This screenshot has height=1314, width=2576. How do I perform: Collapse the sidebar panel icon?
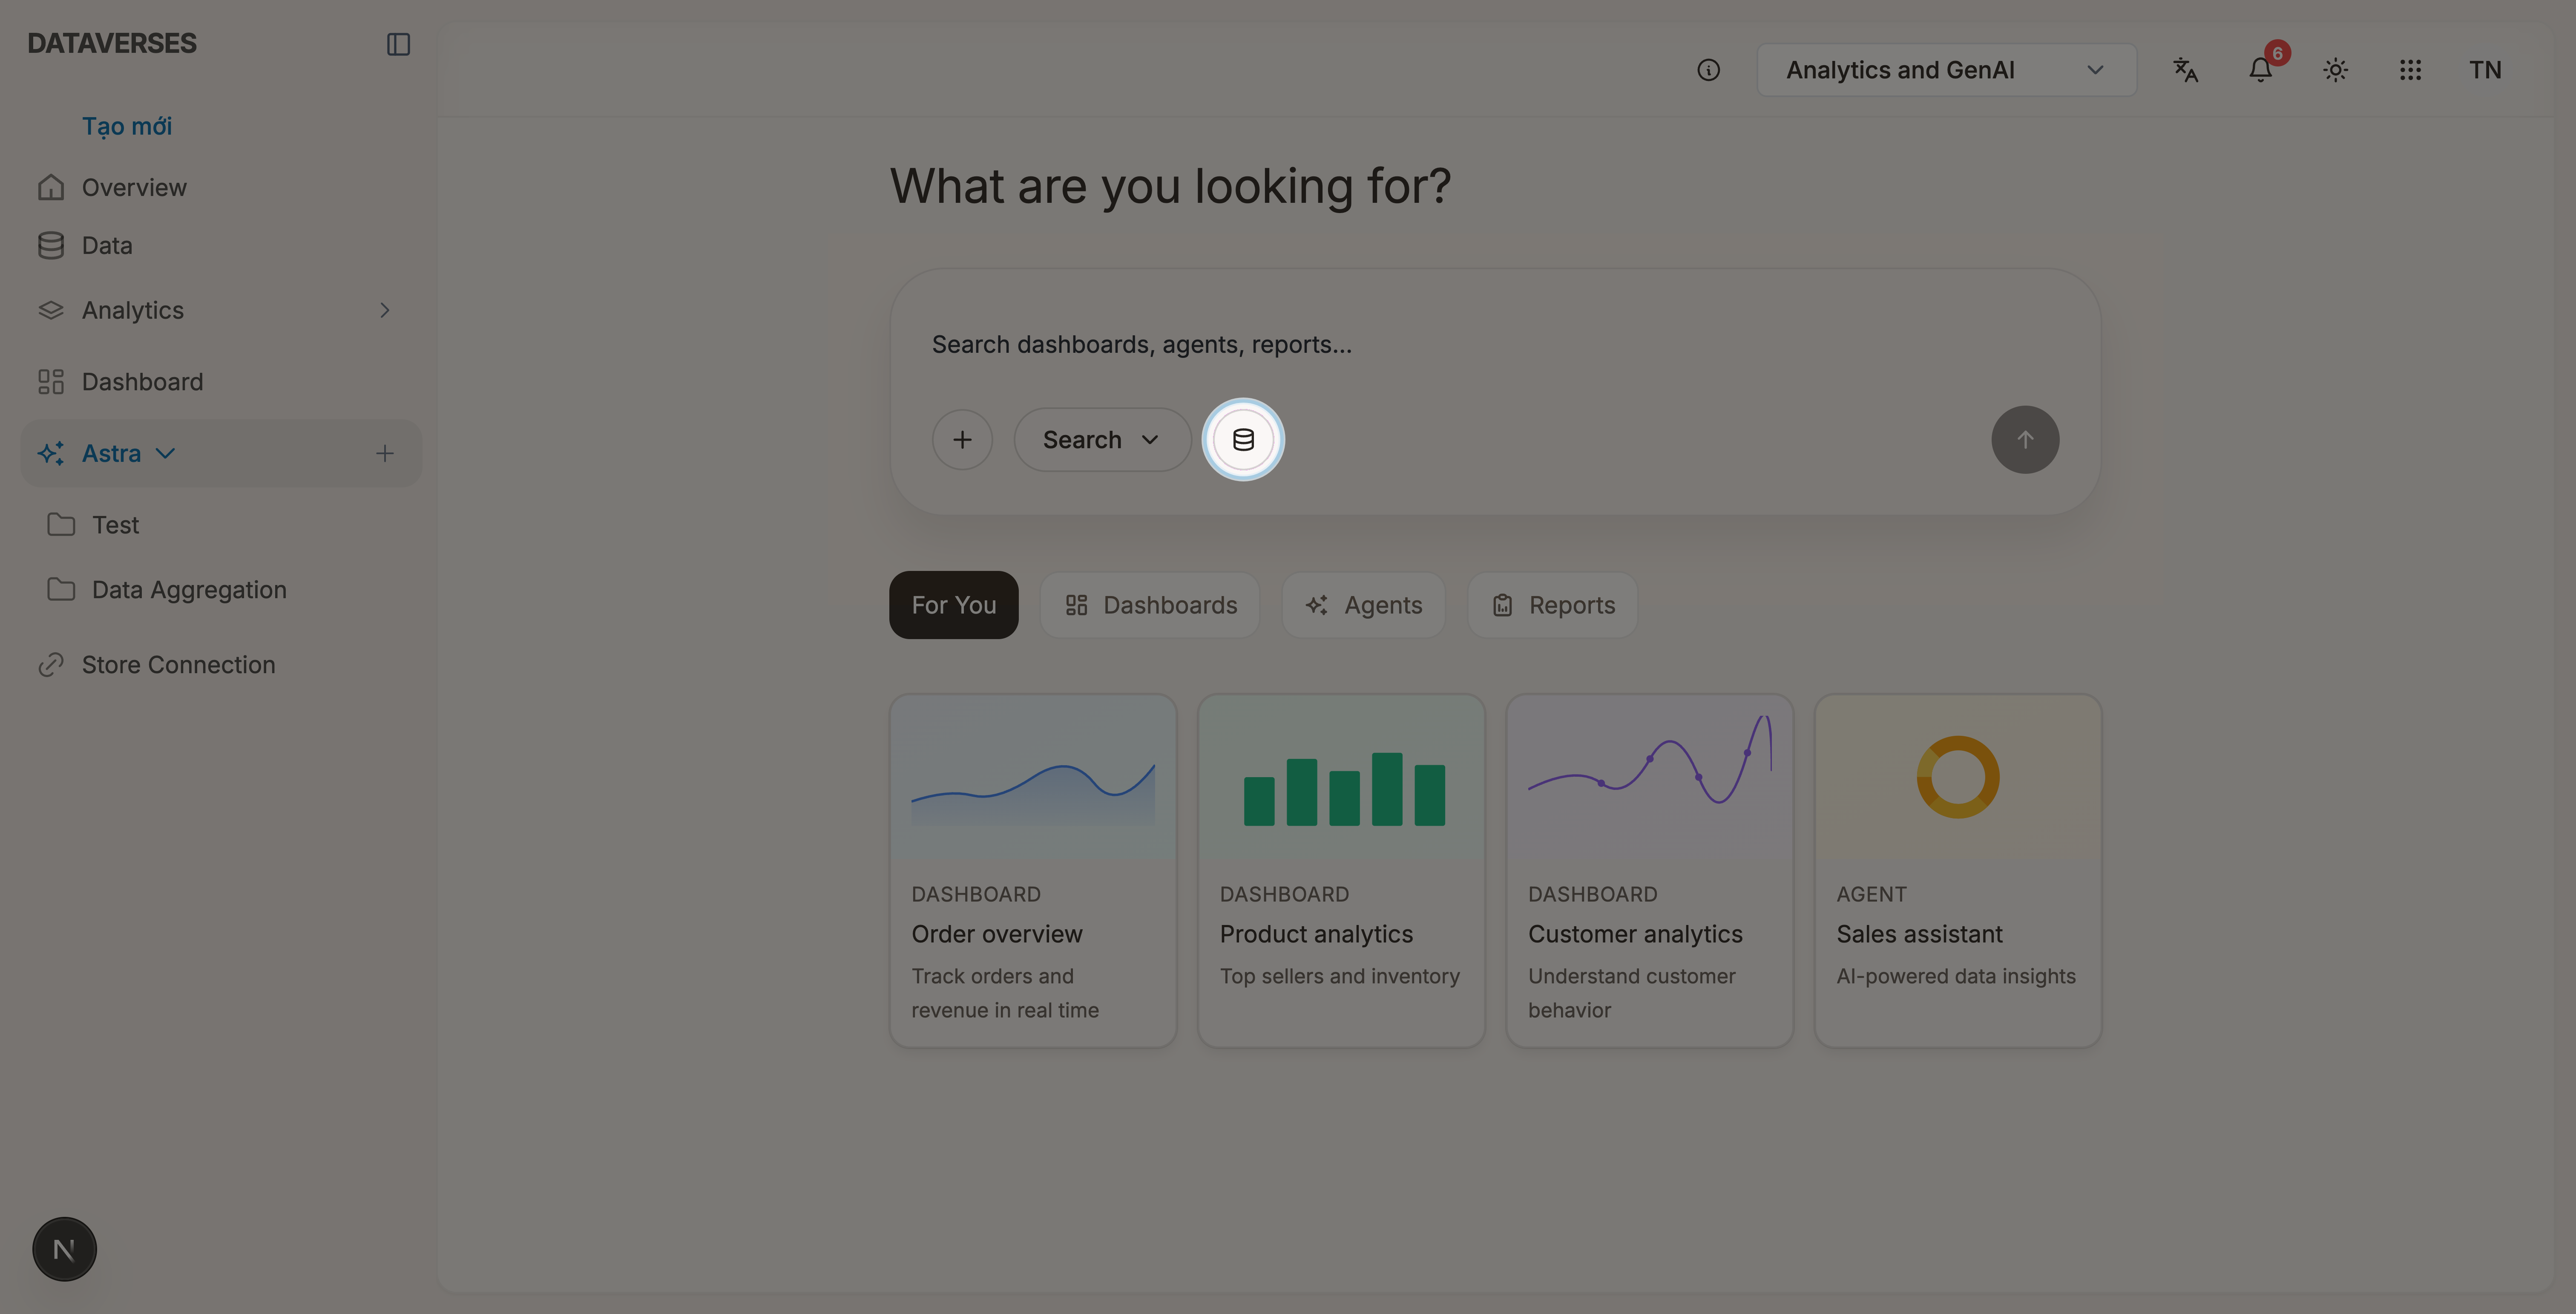click(x=398, y=44)
